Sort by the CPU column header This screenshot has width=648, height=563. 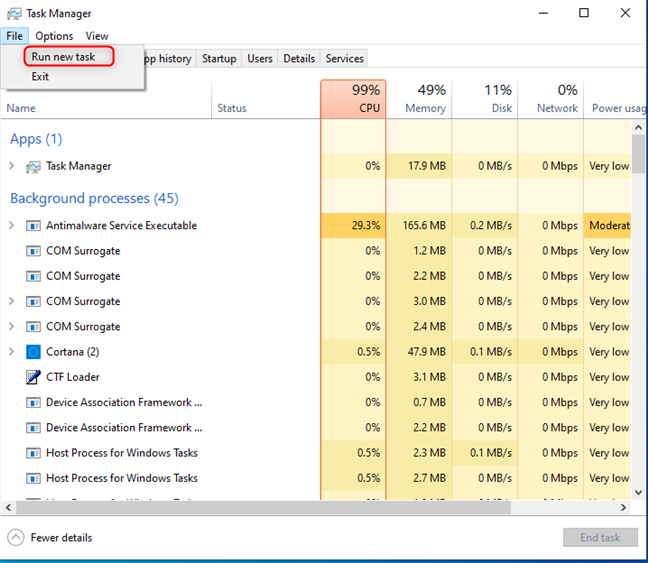tap(353, 99)
